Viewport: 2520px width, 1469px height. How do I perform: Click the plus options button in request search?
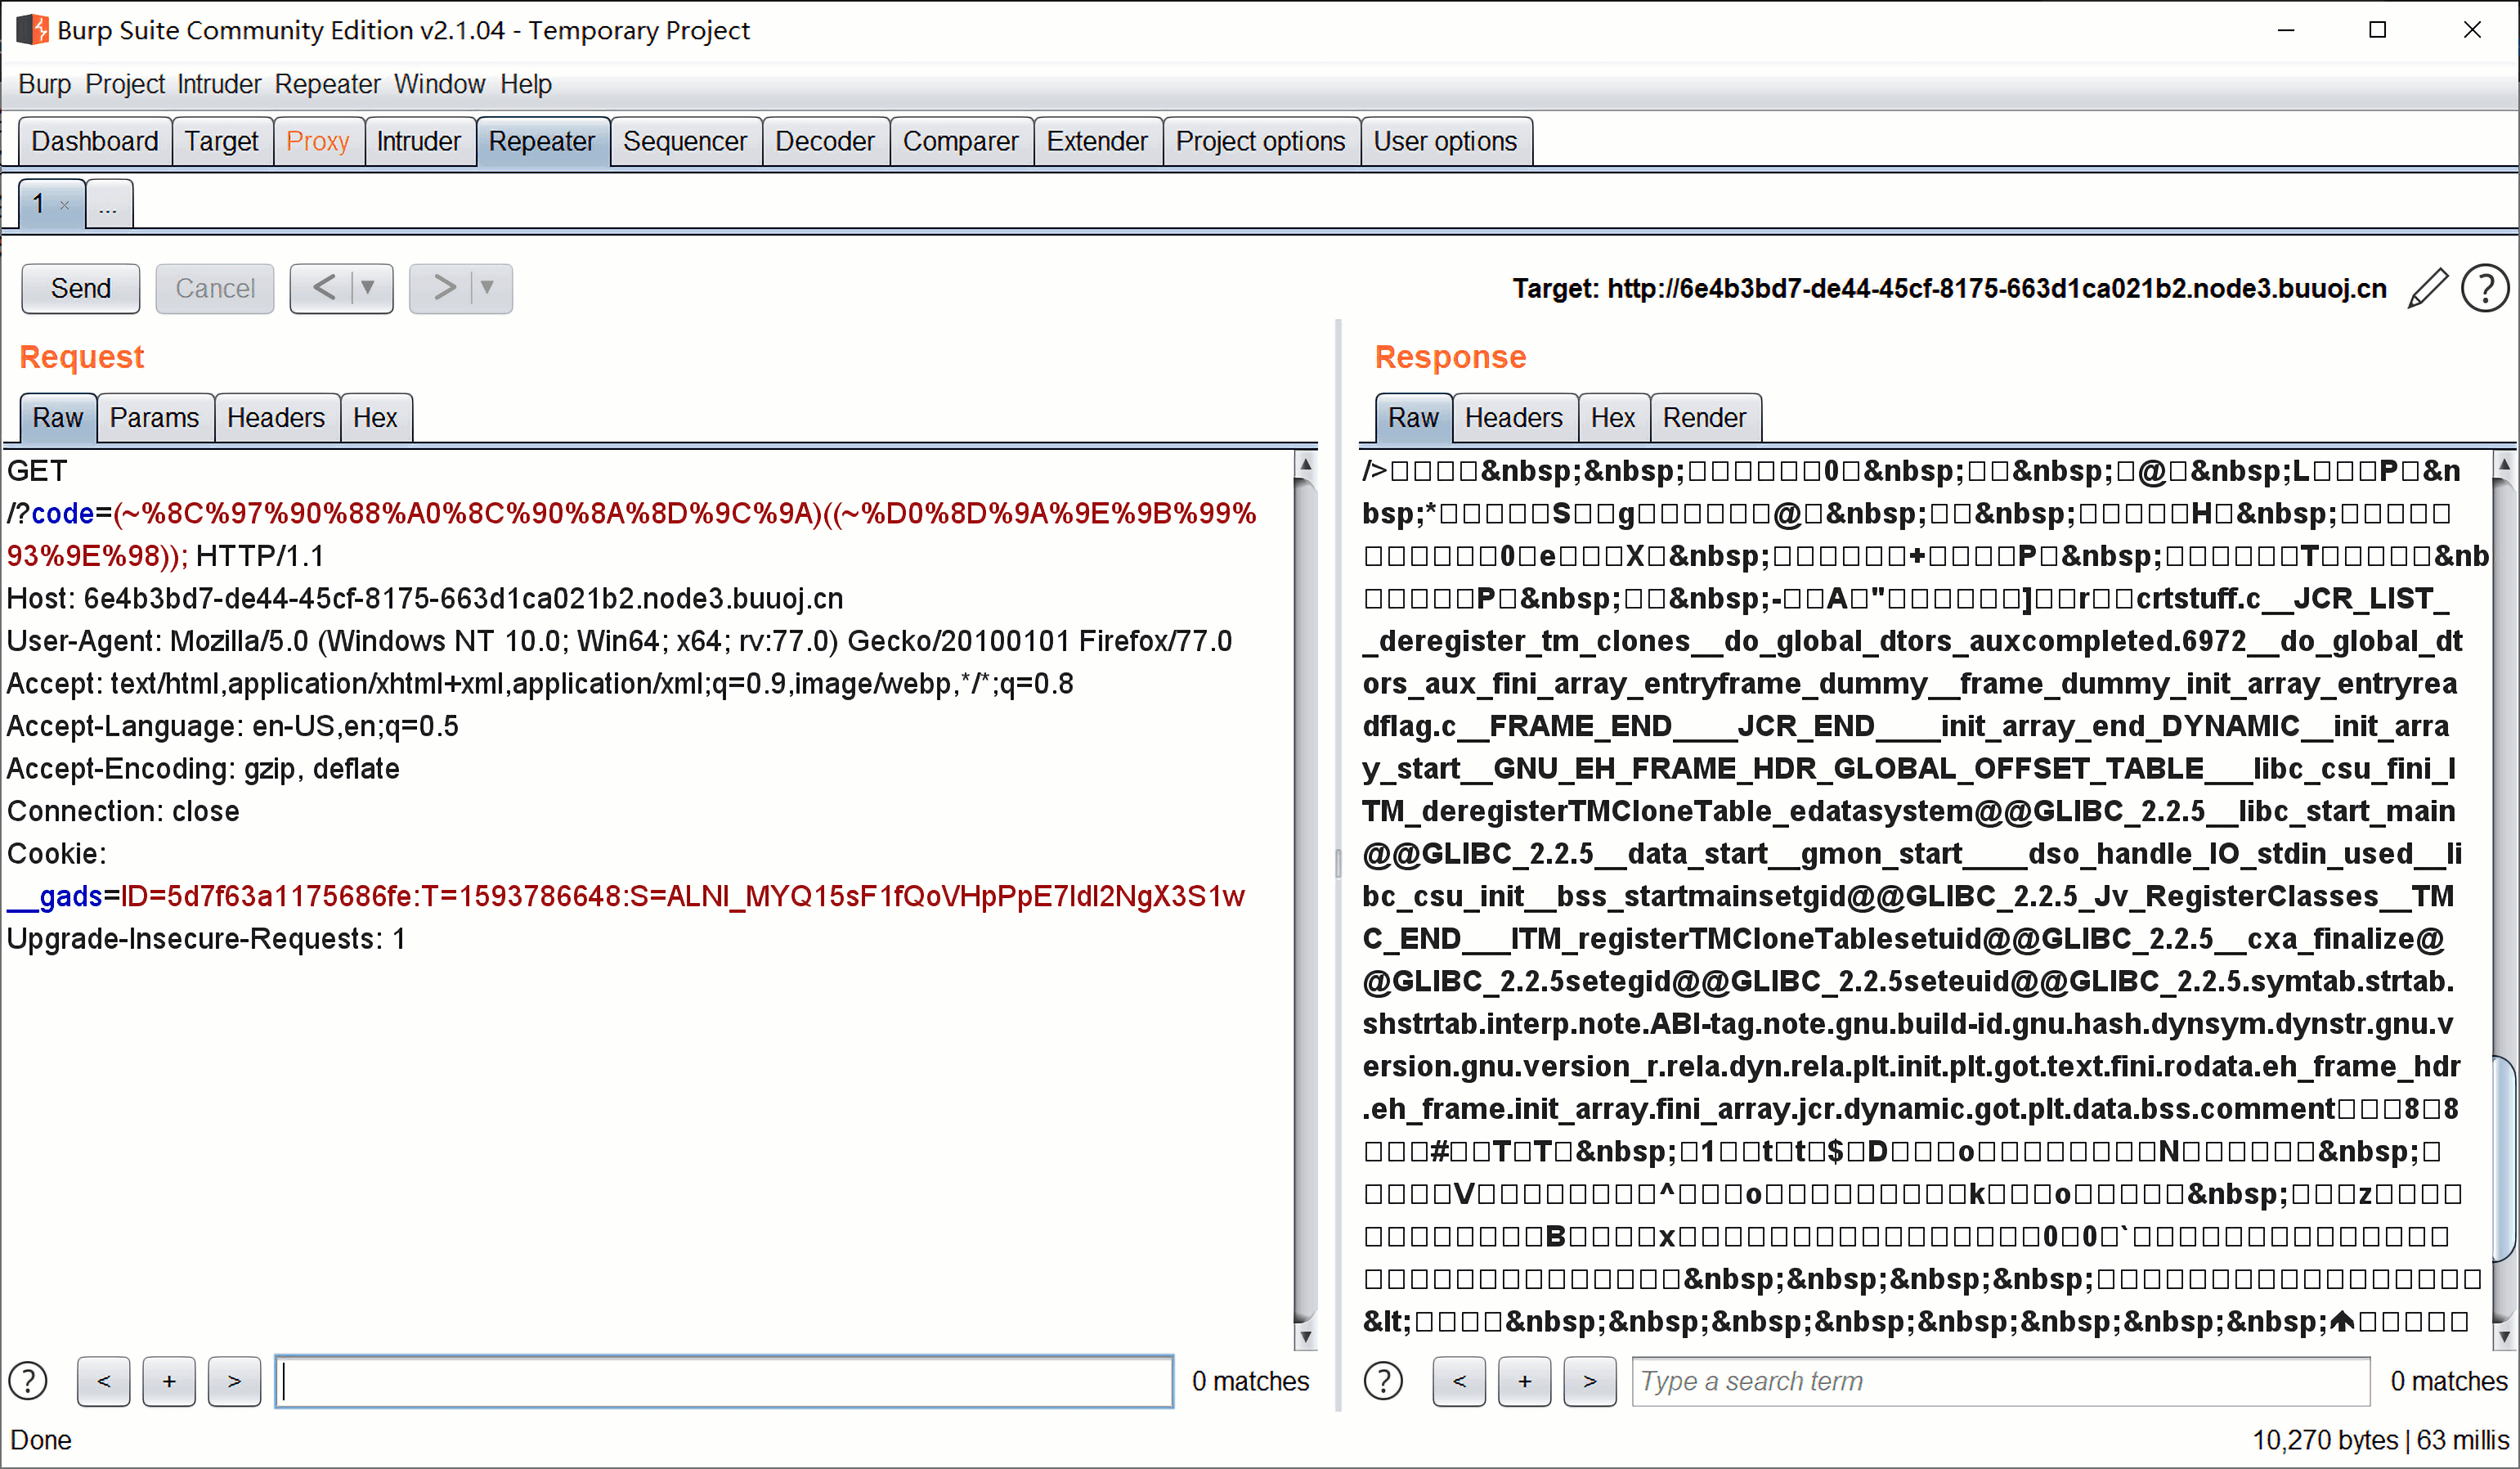(169, 1381)
